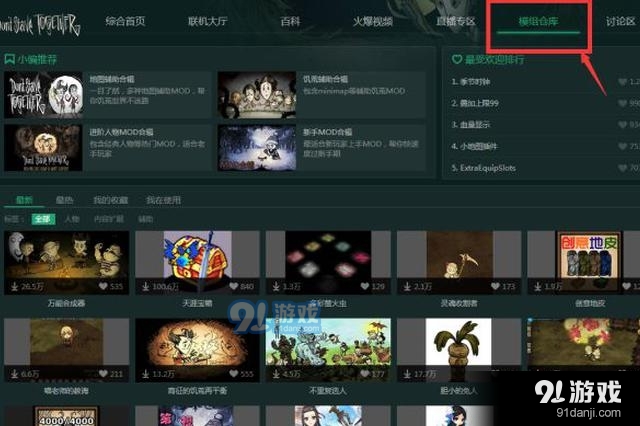Click the heart icon in ranking row 1

click(622, 82)
